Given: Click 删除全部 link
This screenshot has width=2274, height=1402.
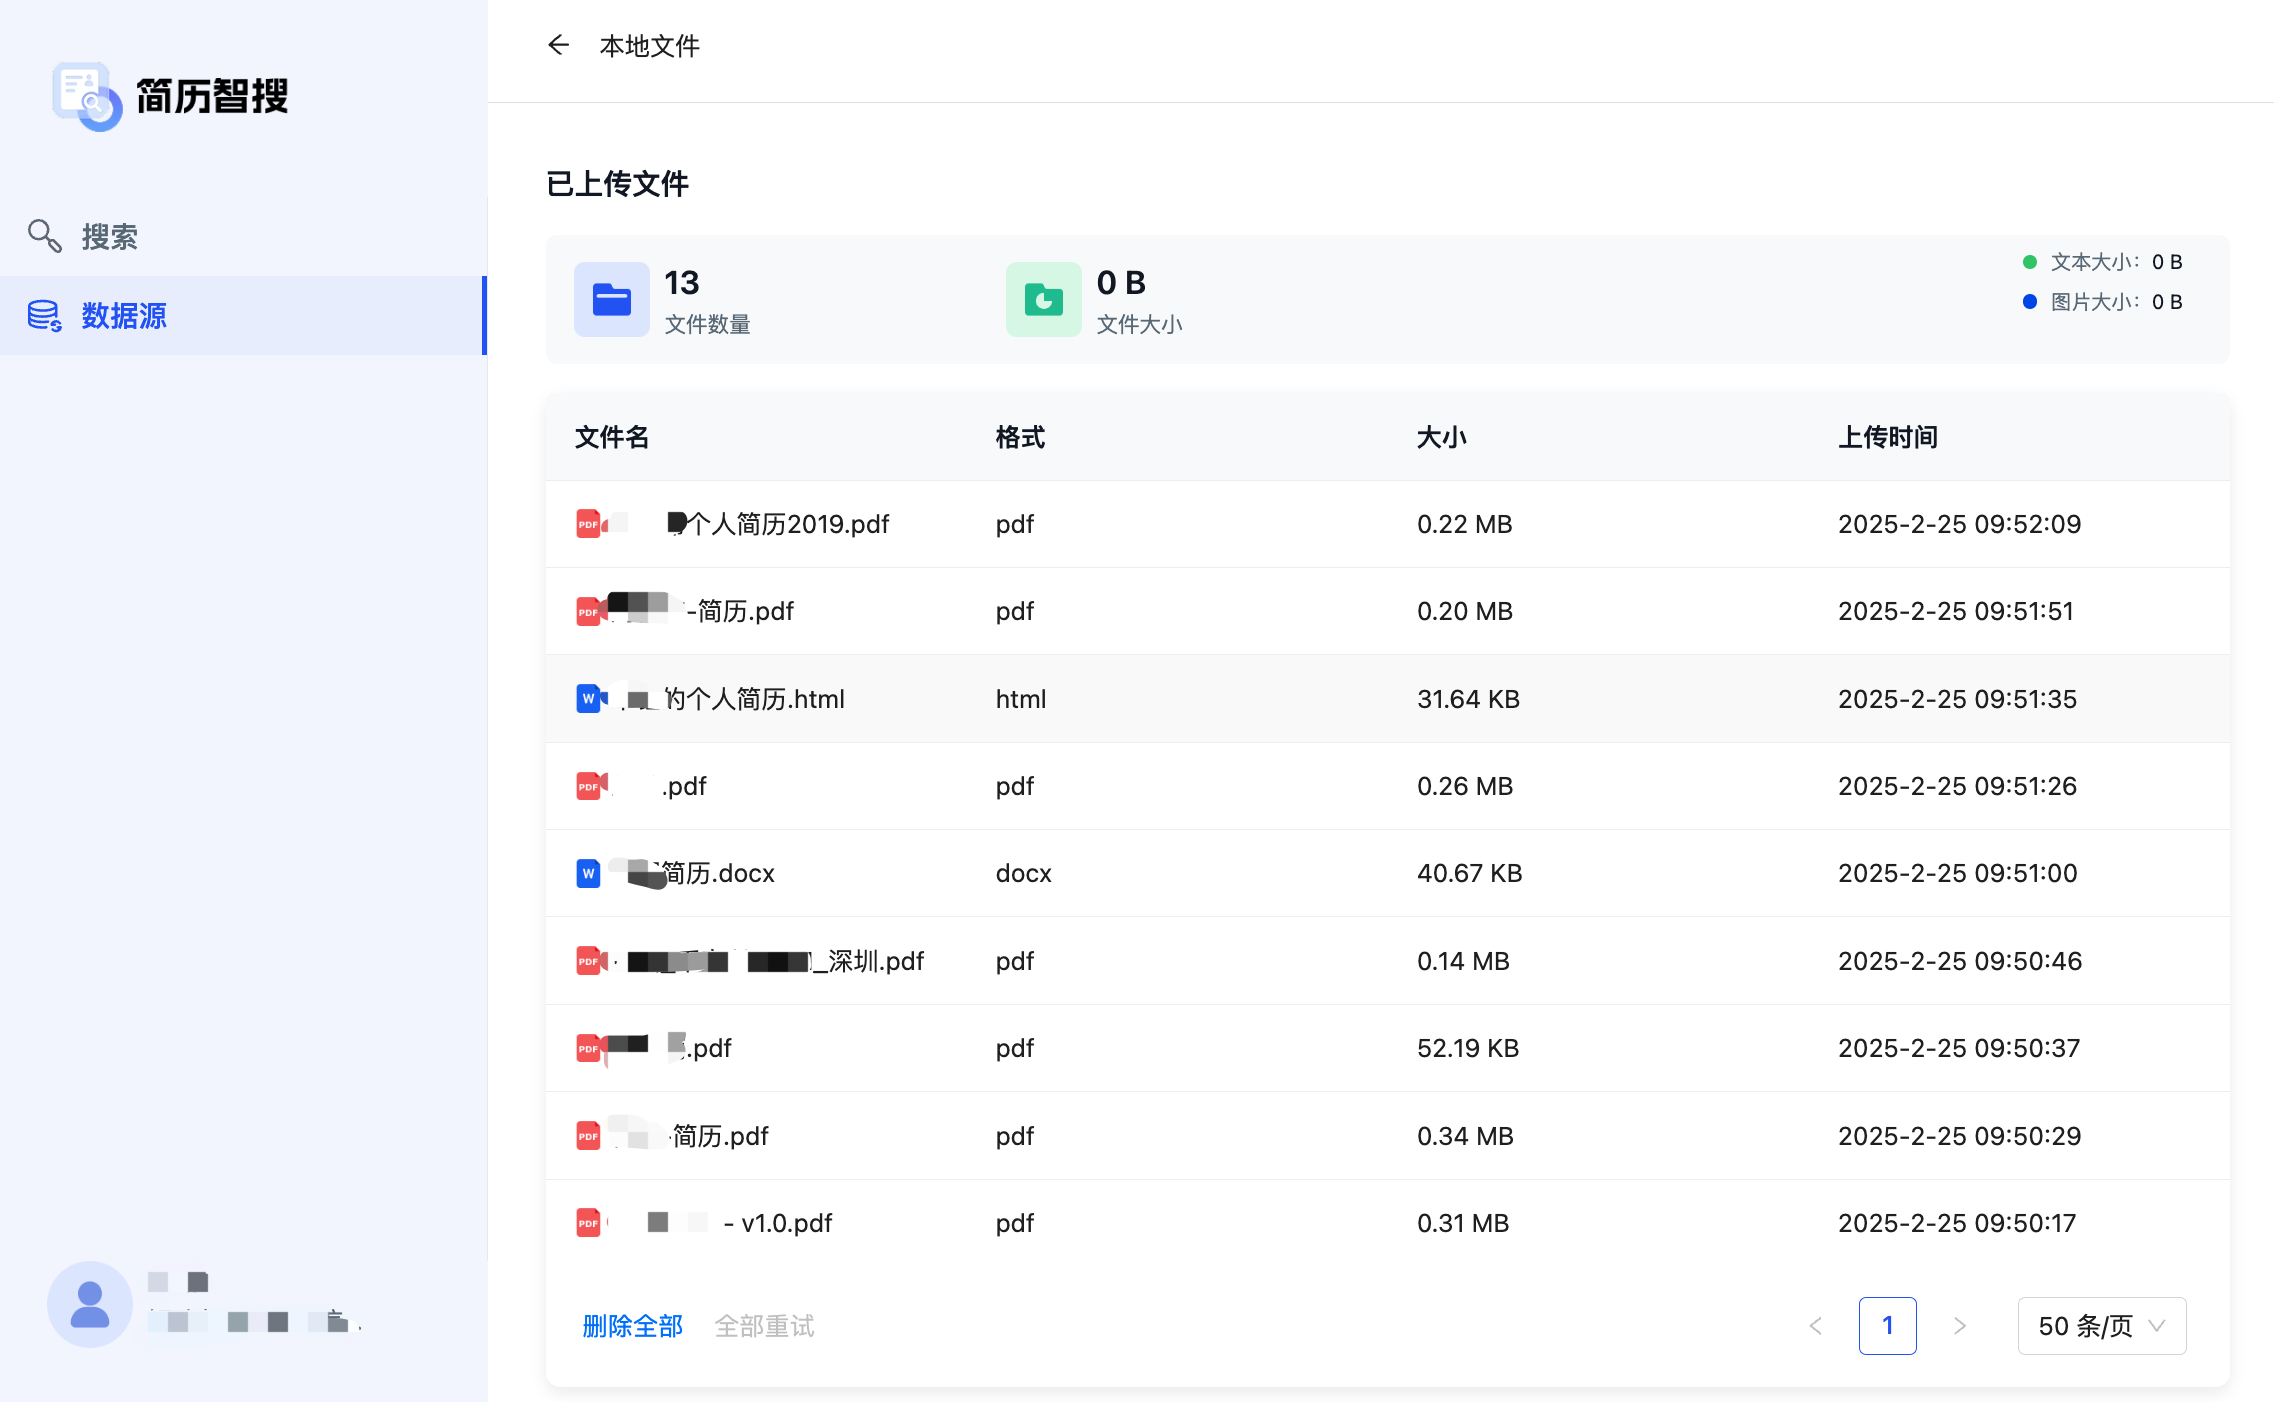Looking at the screenshot, I should (632, 1326).
